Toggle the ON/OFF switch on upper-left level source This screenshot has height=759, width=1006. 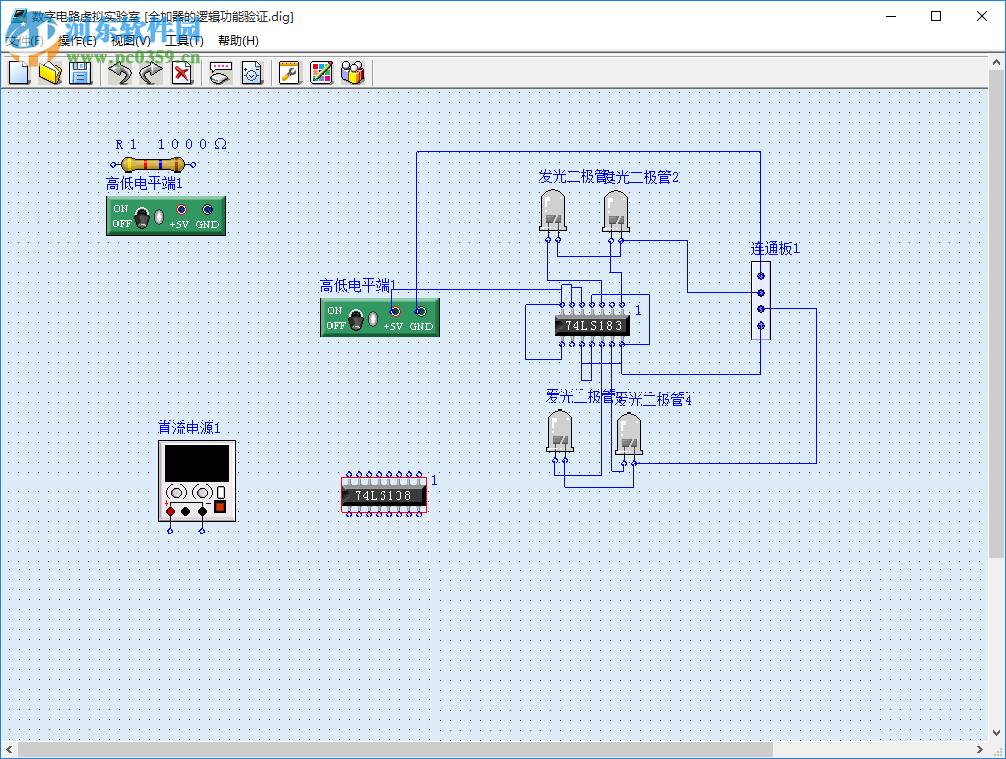(144, 217)
